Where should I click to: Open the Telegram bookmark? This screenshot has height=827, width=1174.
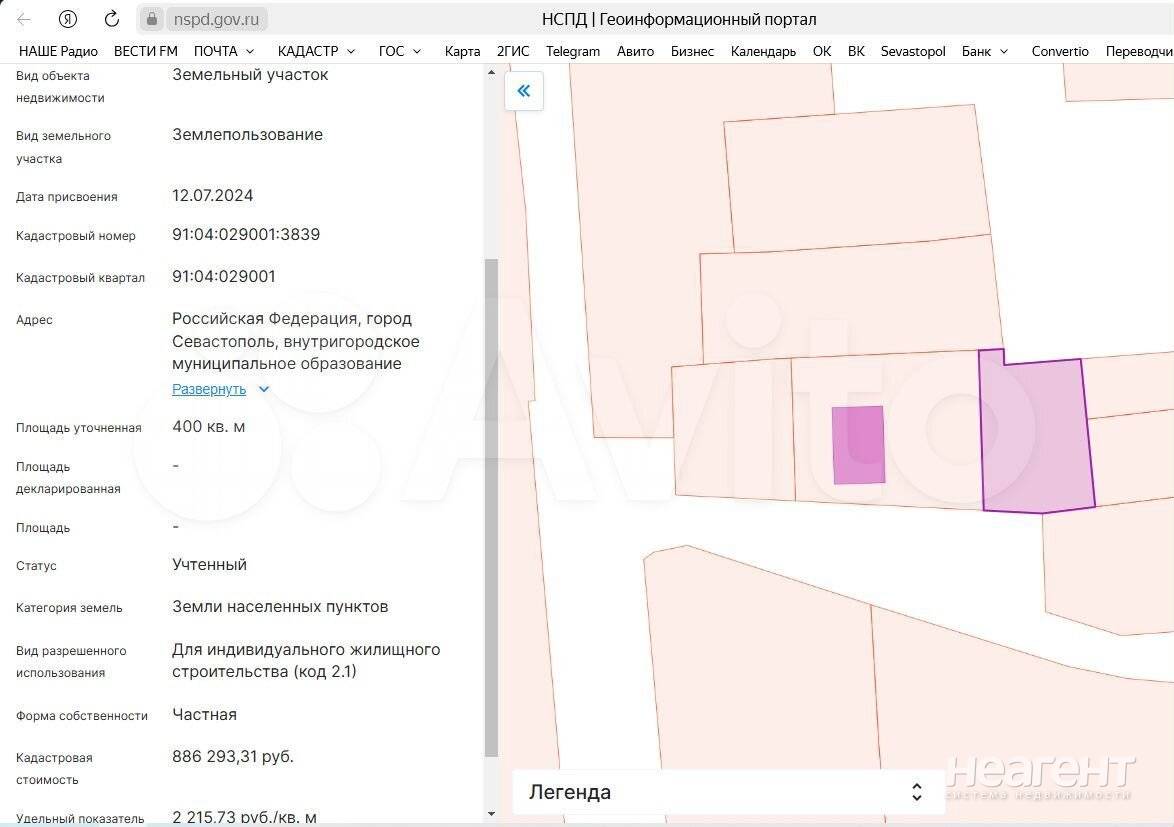pyautogui.click(x=573, y=51)
